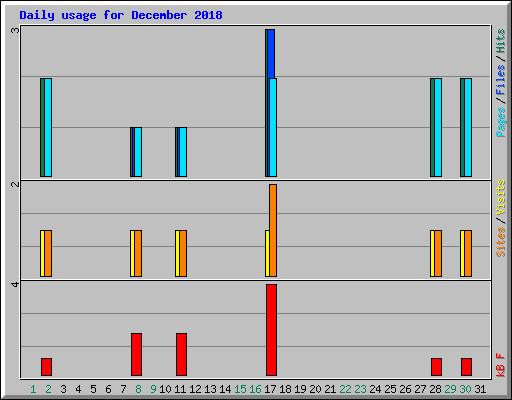Click the cyan Pages bar on day 11
The width and height of the screenshot is (512, 400).
183,152
